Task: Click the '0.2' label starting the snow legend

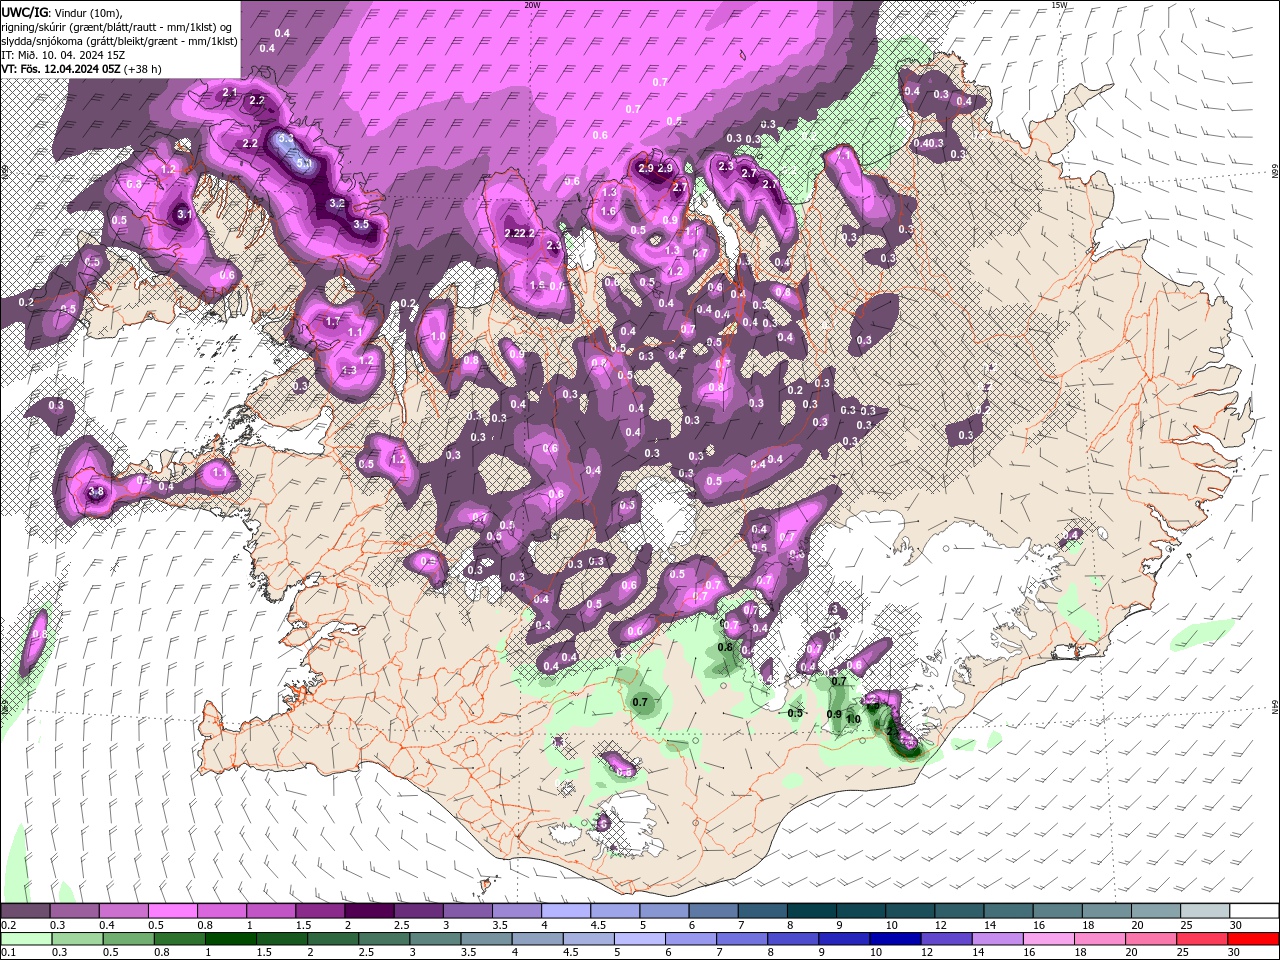Action: tap(9, 925)
